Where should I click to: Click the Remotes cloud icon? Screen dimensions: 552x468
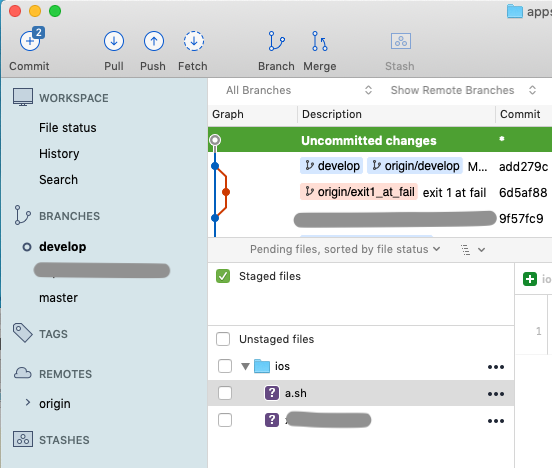(x=23, y=373)
